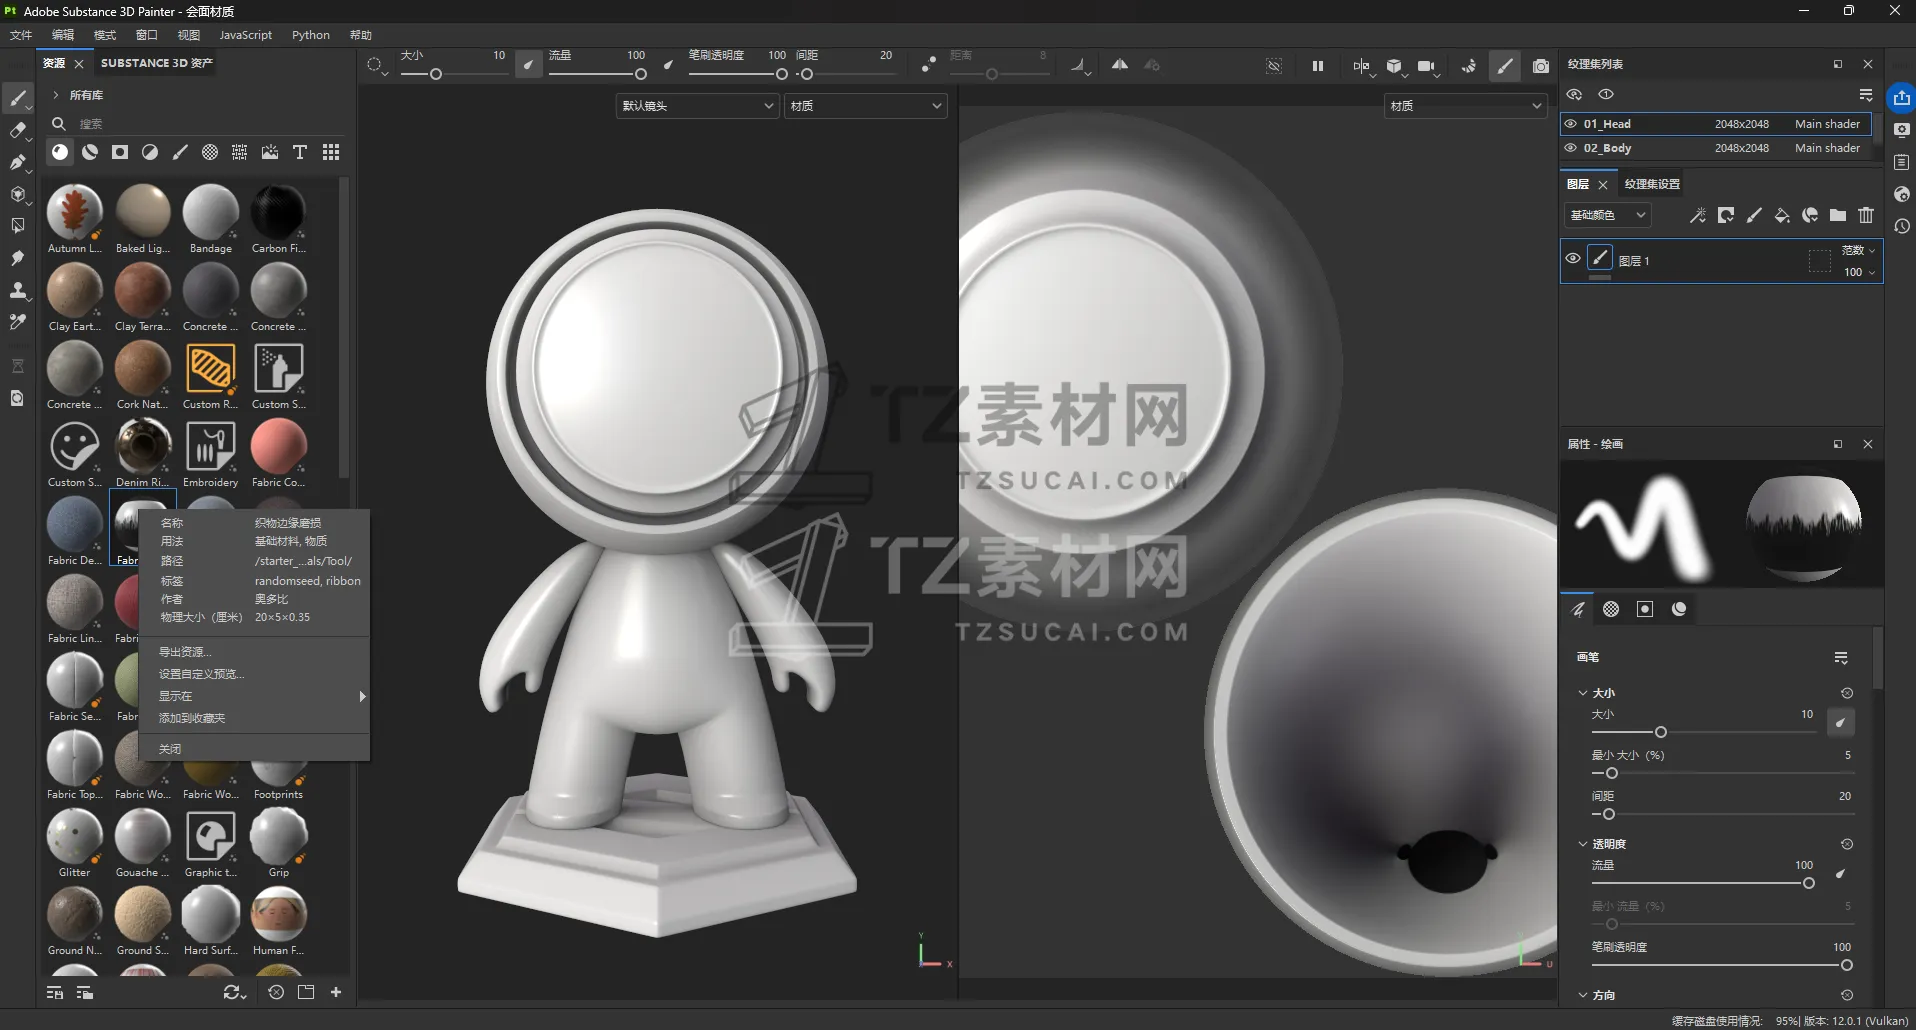Choose 导出资源... from the context menu
Image resolution: width=1916 pixels, height=1030 pixels.
pos(254,652)
